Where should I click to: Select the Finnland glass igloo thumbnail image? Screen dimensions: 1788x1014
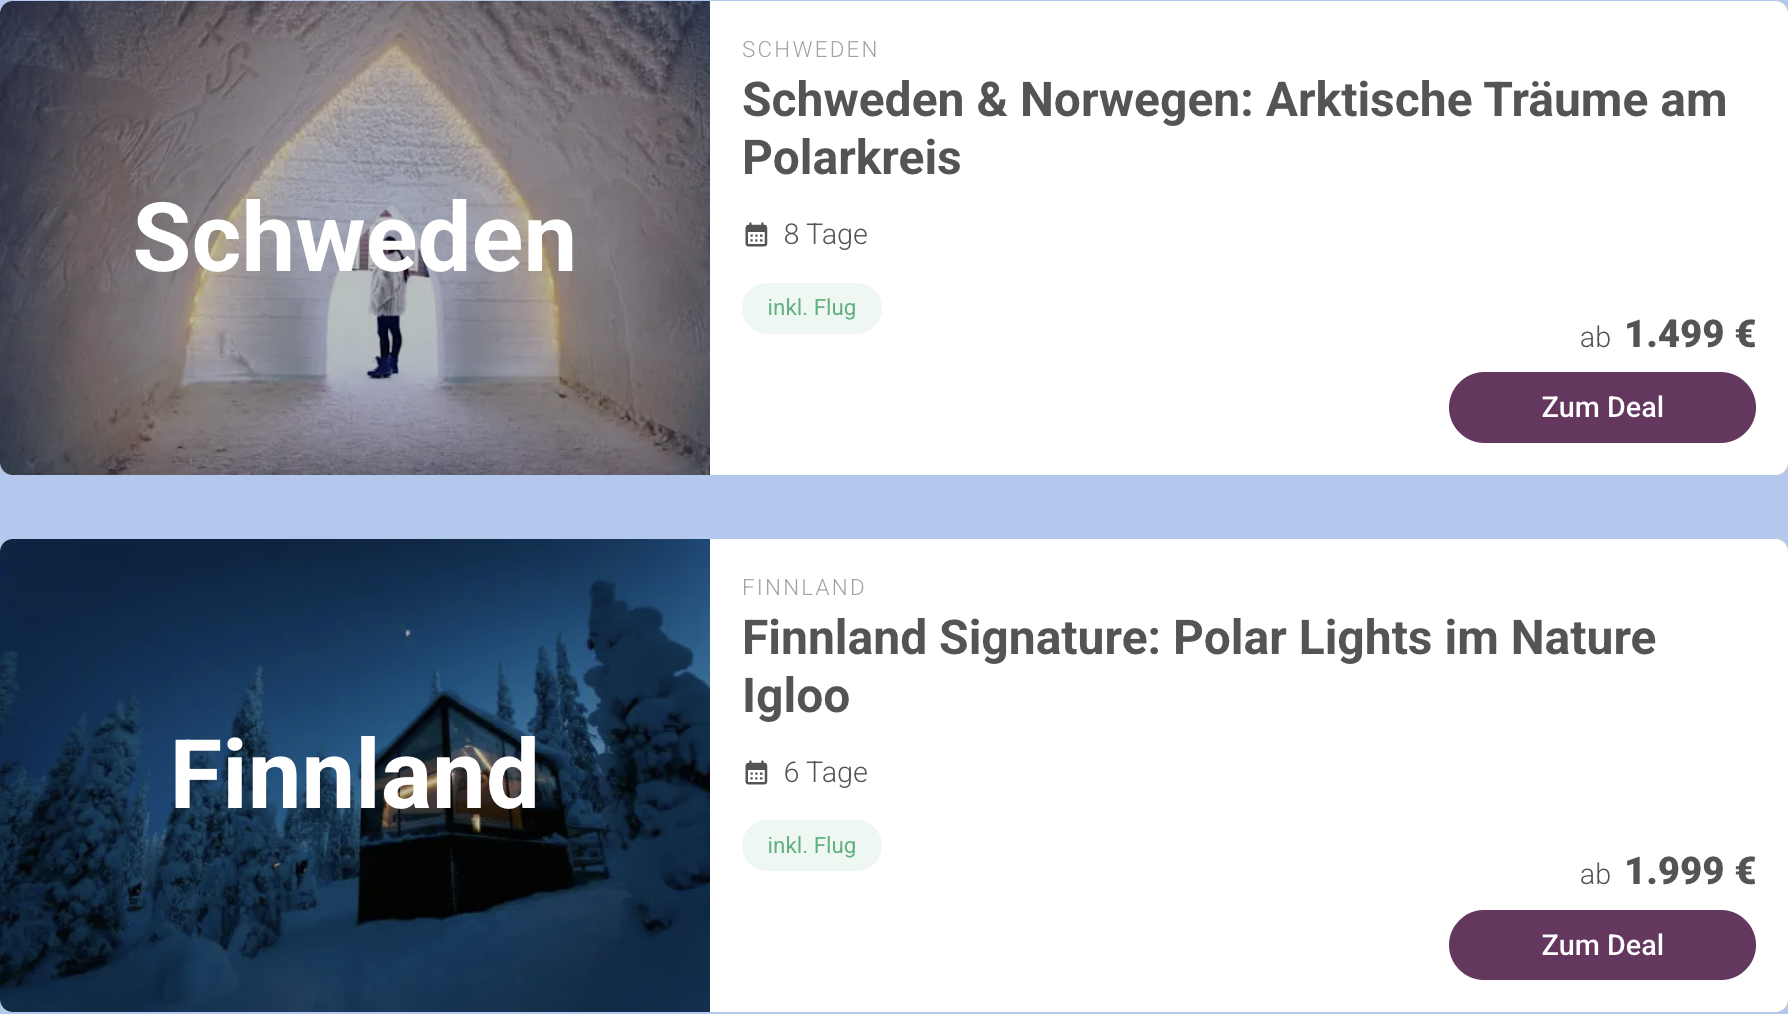[355, 775]
